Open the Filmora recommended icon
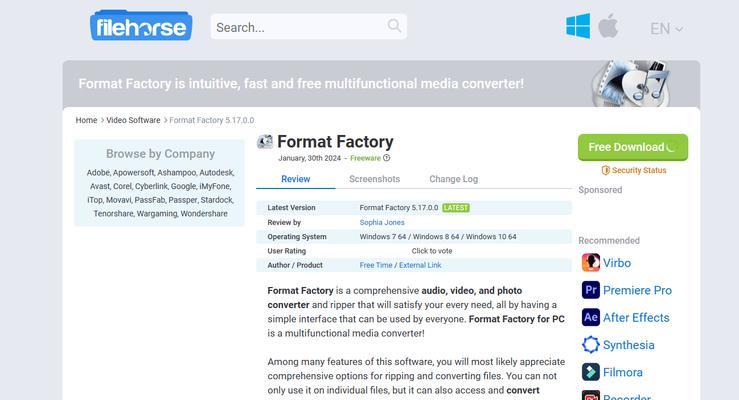The width and height of the screenshot is (739, 400). (x=591, y=372)
